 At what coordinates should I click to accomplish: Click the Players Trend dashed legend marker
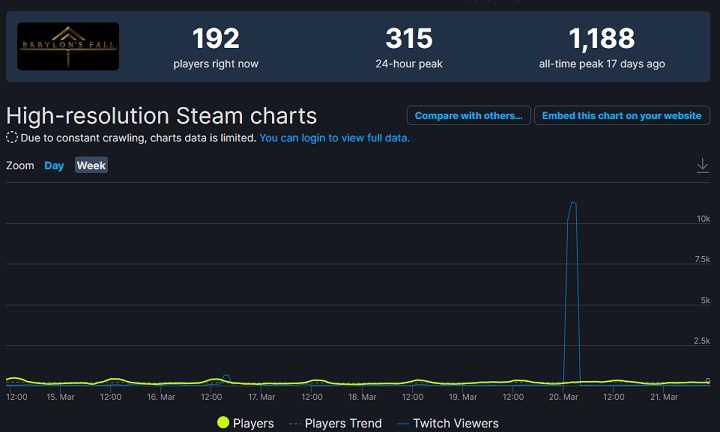tap(293, 423)
